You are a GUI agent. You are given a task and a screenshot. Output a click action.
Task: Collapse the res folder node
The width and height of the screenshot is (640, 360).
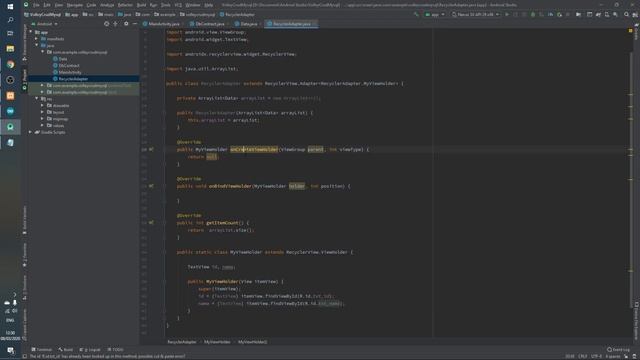[x=37, y=99]
